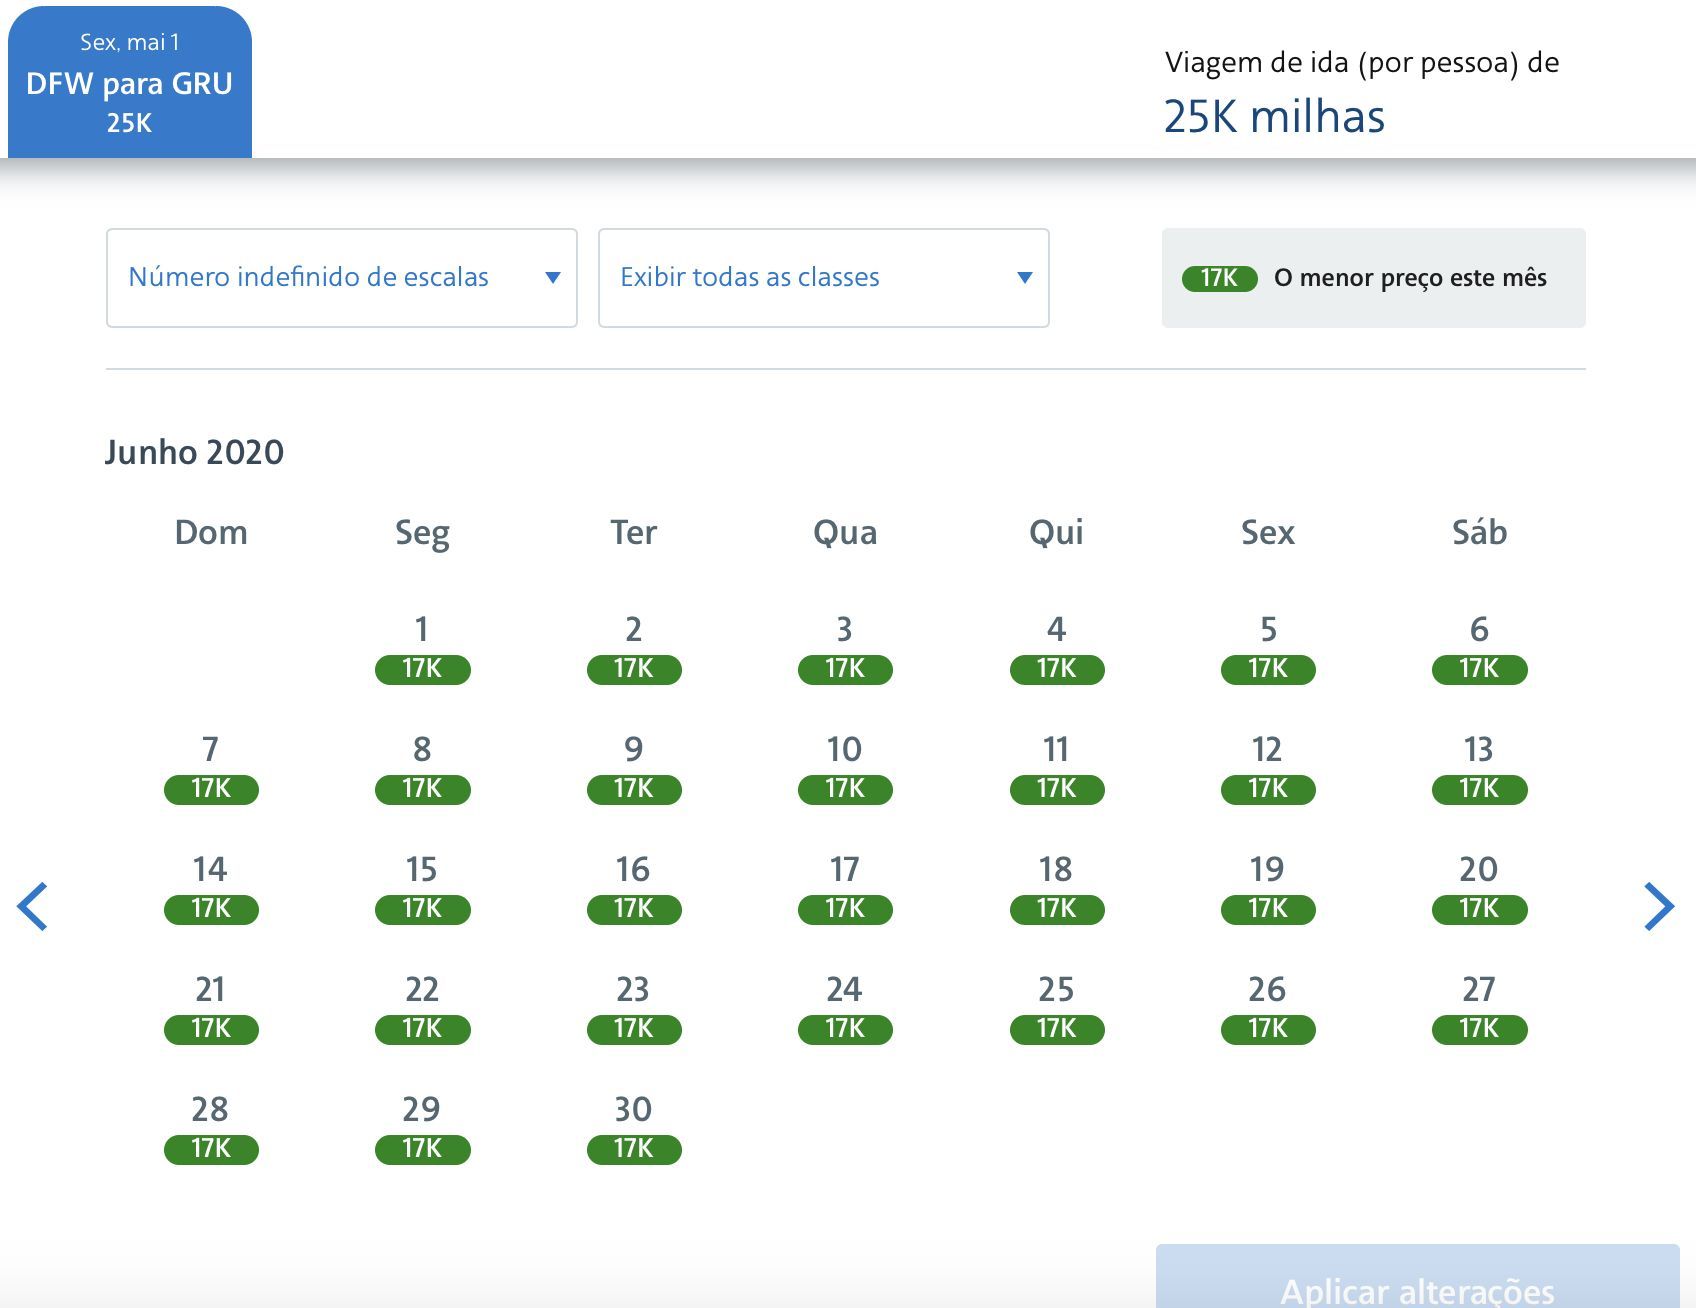Select June 23 fare
Screen dimensions: 1696x1308
[634, 1008]
